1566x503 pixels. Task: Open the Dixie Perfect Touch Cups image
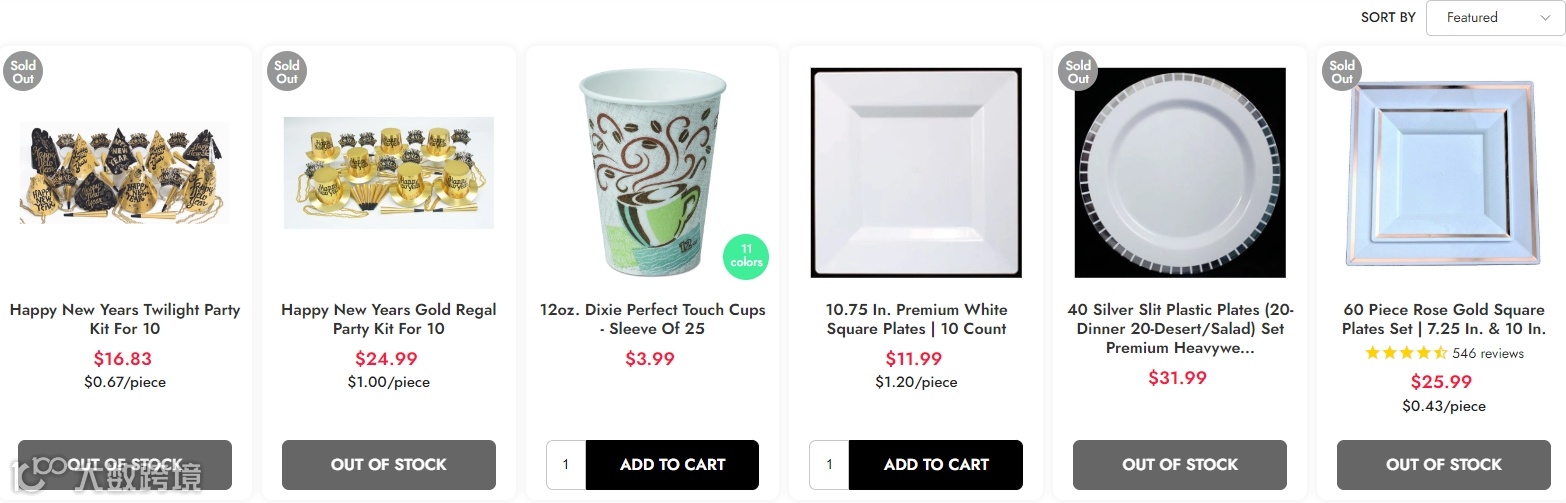point(652,172)
